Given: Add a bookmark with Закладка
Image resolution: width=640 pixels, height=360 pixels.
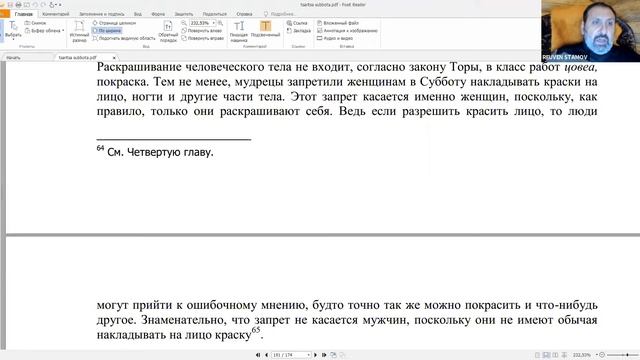Looking at the screenshot, I should tap(299, 31).
